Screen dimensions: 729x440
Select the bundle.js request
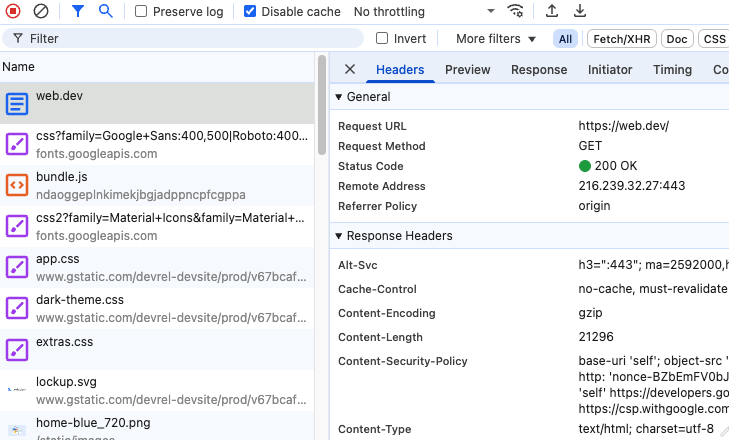click(x=62, y=177)
